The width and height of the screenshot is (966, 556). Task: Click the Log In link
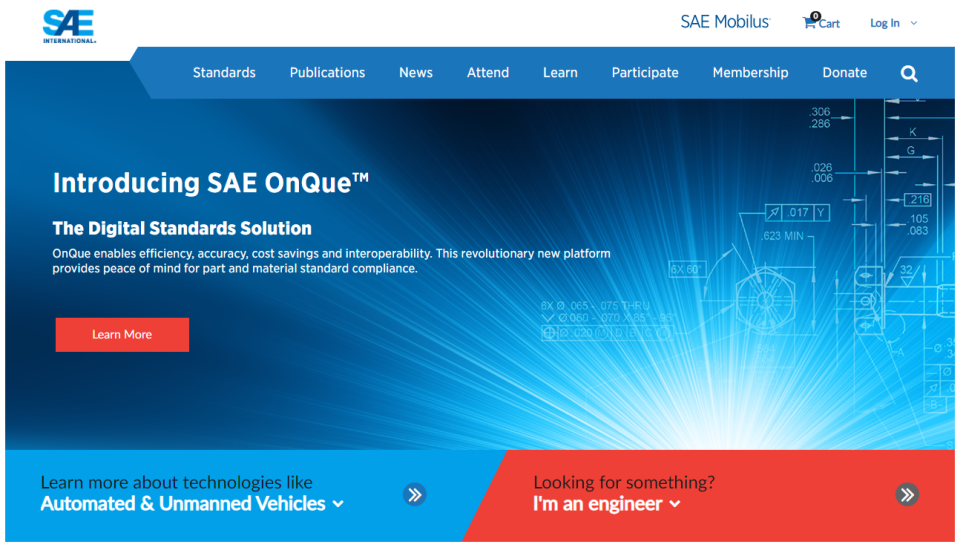pos(885,23)
